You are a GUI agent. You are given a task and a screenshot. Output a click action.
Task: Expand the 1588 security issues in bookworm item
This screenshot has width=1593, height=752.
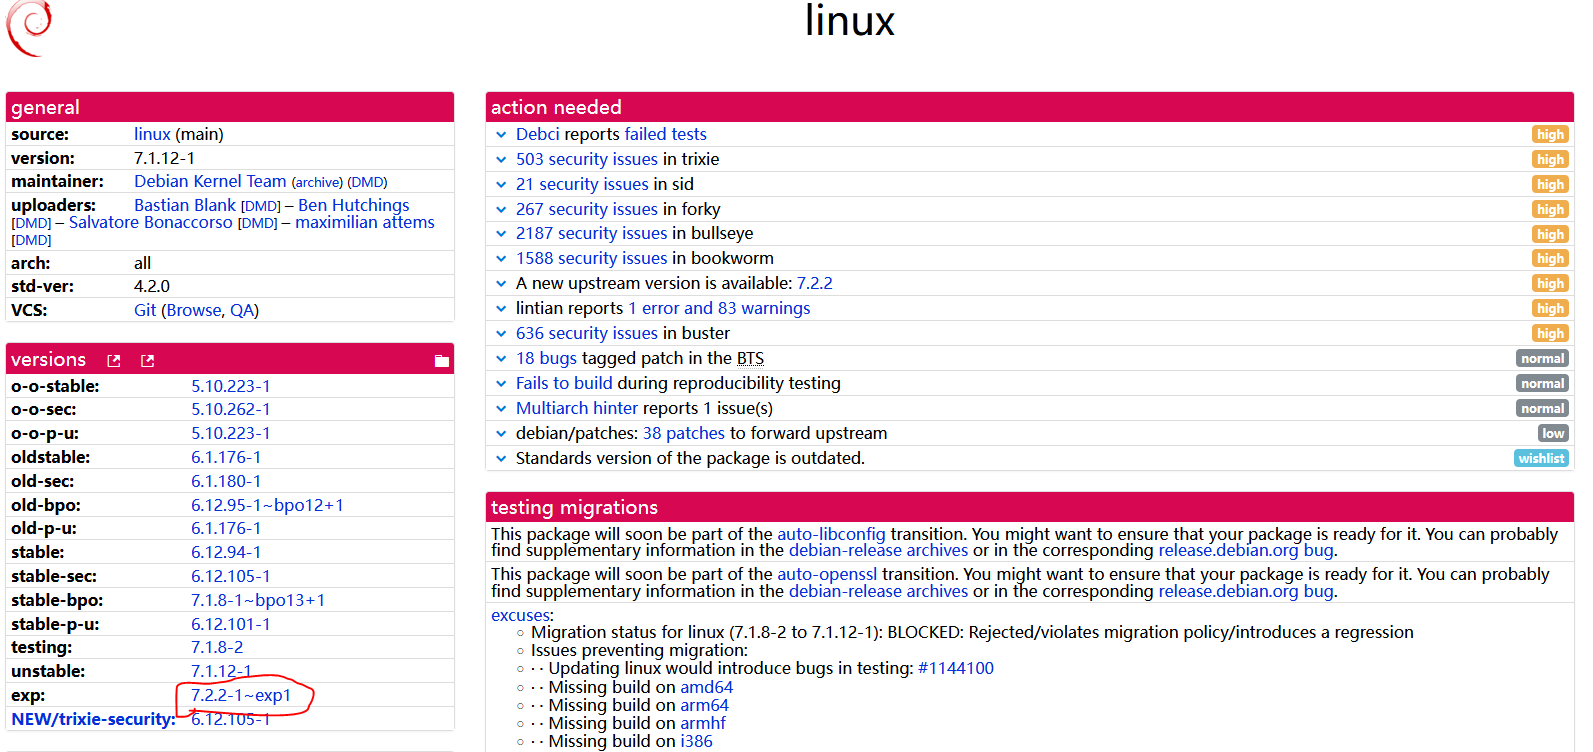click(x=501, y=258)
